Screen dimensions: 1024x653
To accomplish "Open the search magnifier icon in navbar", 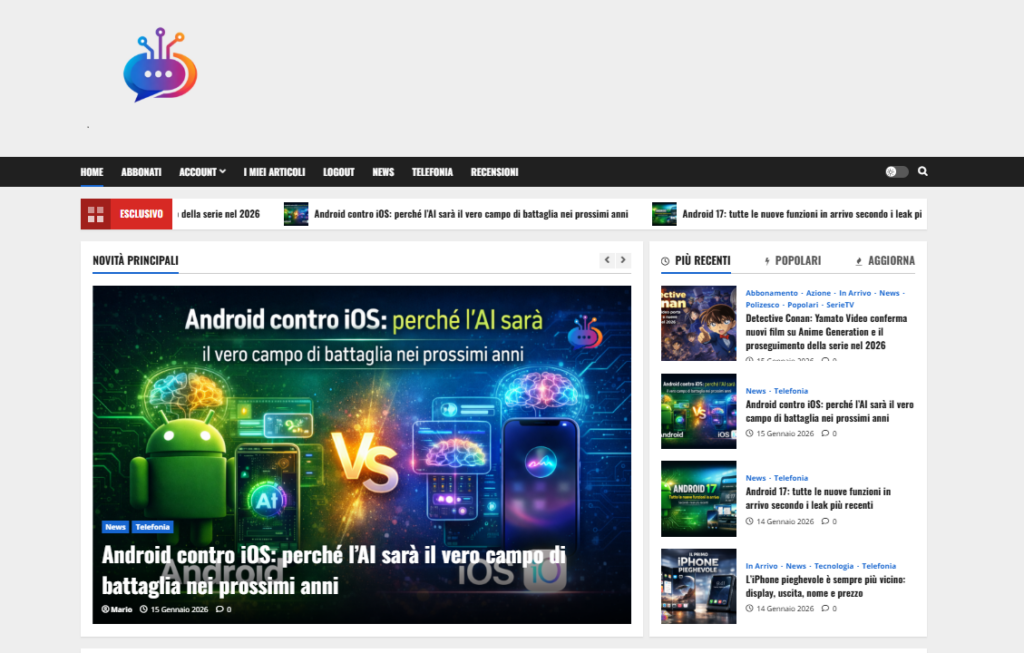I will coord(922,171).
